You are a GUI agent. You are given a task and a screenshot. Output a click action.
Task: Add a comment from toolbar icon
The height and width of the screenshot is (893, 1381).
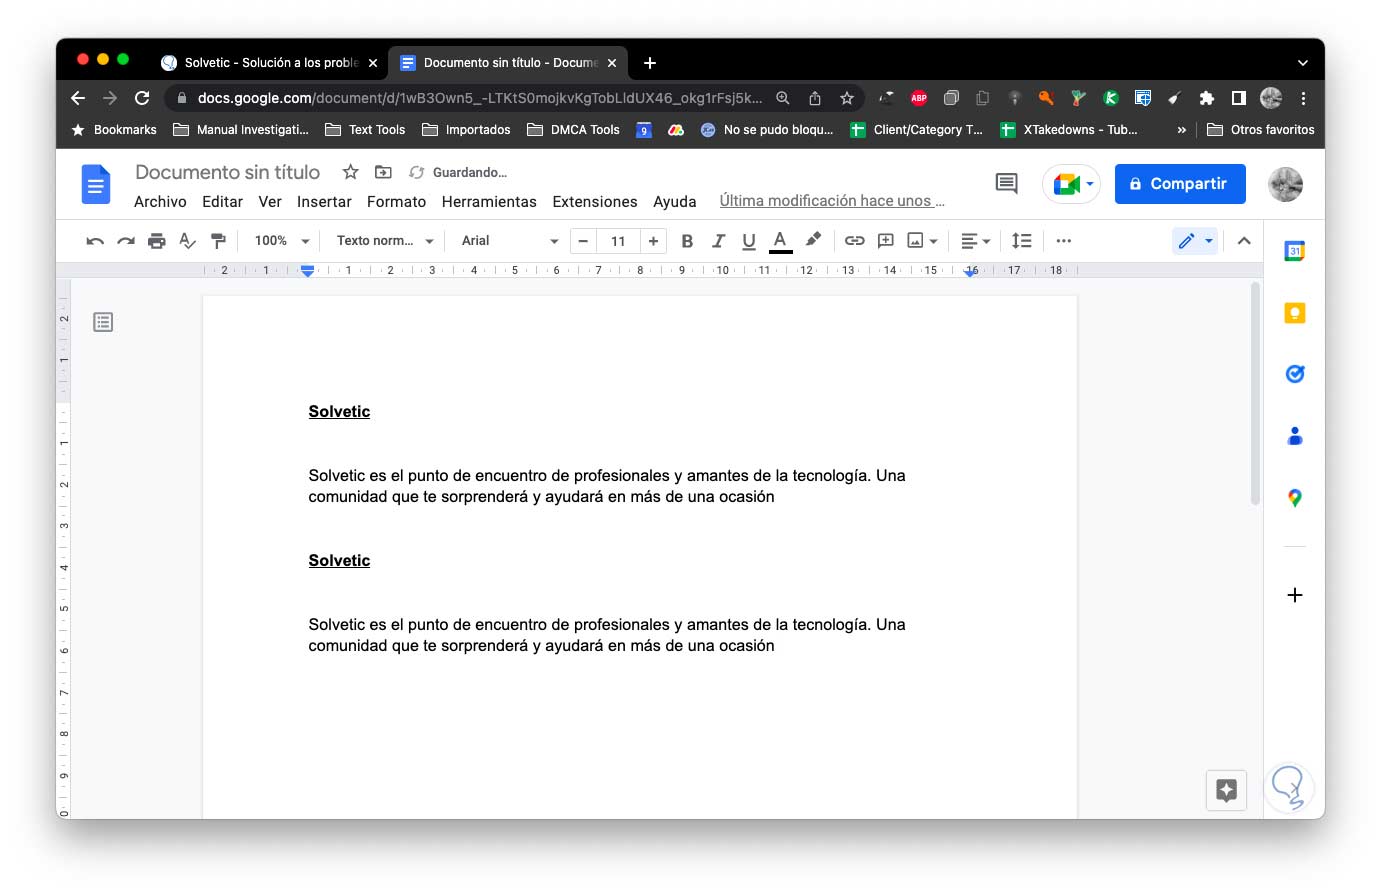(886, 241)
